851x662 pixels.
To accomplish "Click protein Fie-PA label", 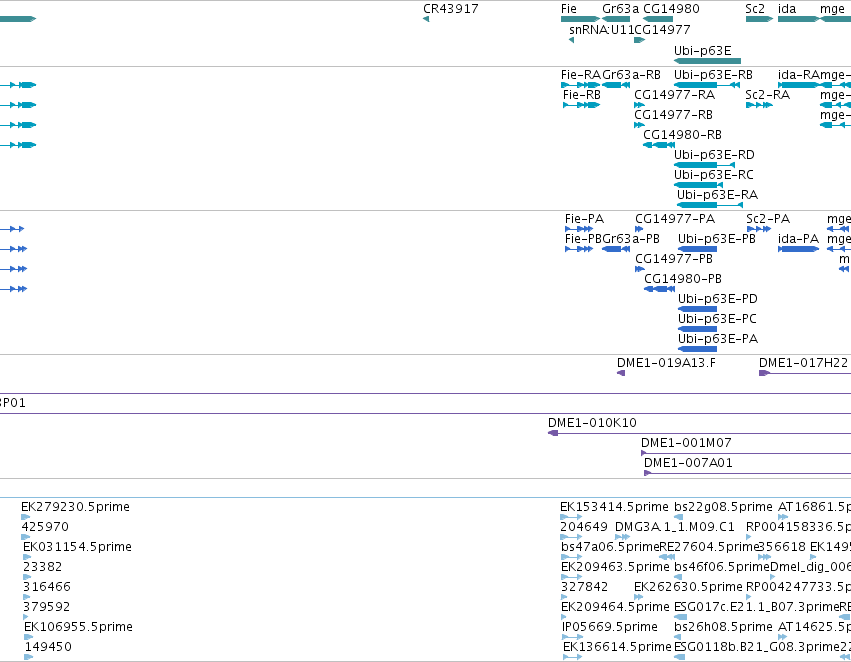I will tap(584, 219).
